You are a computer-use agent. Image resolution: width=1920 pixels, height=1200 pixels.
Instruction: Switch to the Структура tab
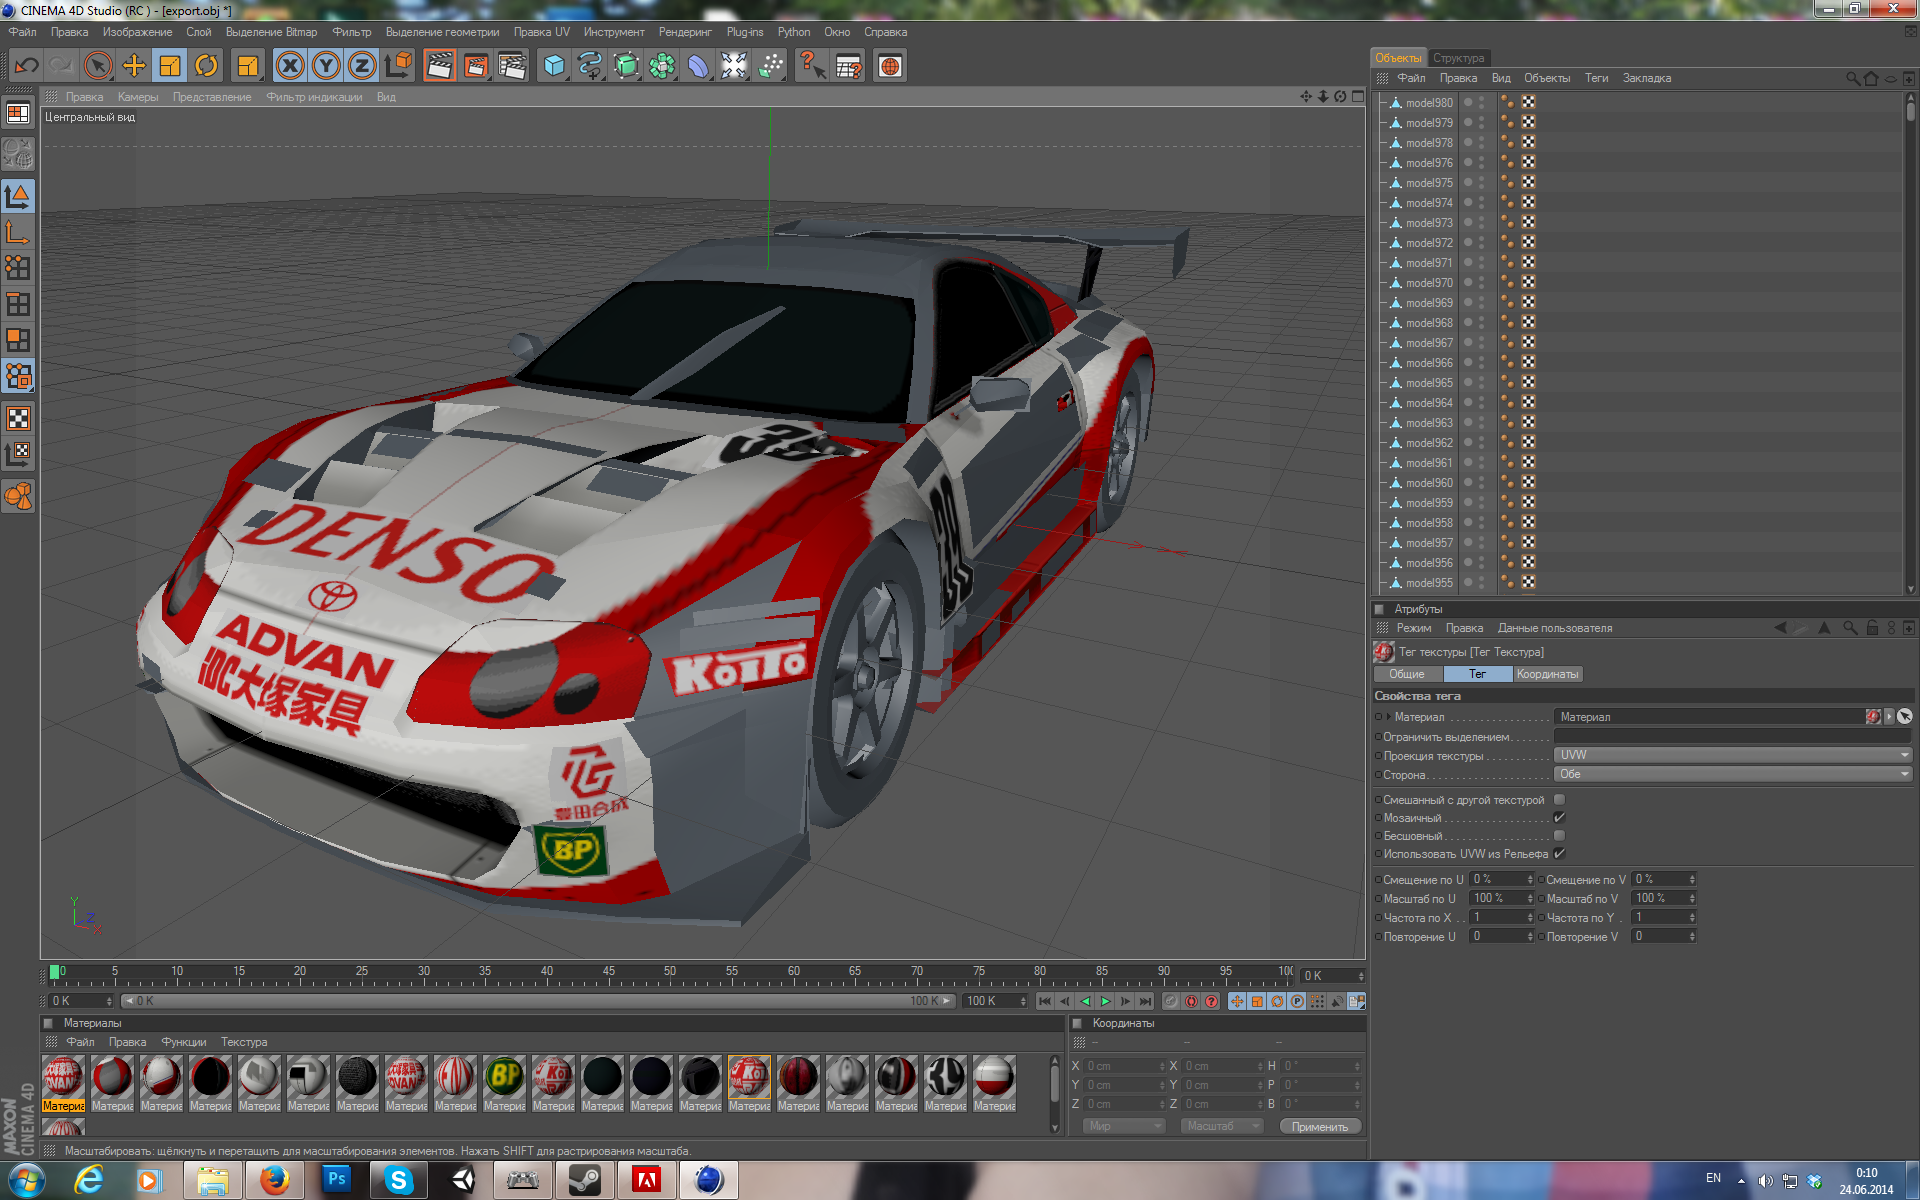point(1458,58)
